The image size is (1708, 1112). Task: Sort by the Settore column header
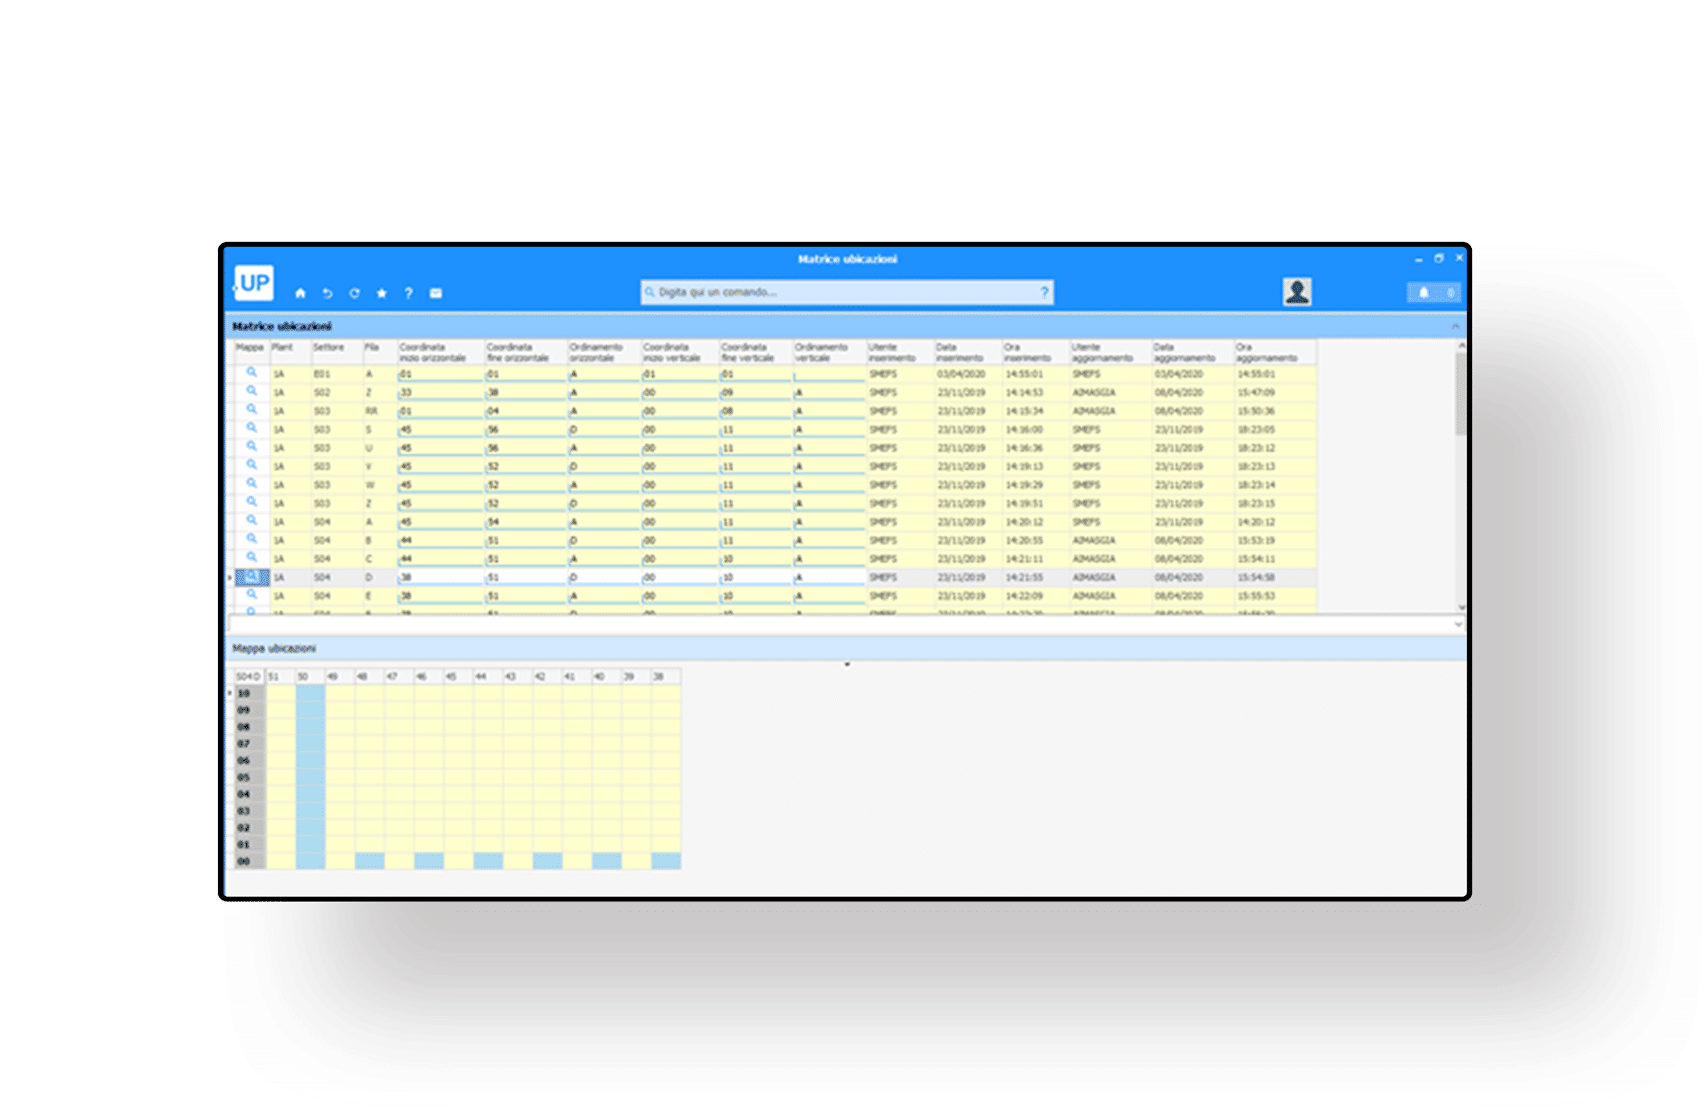click(x=329, y=348)
